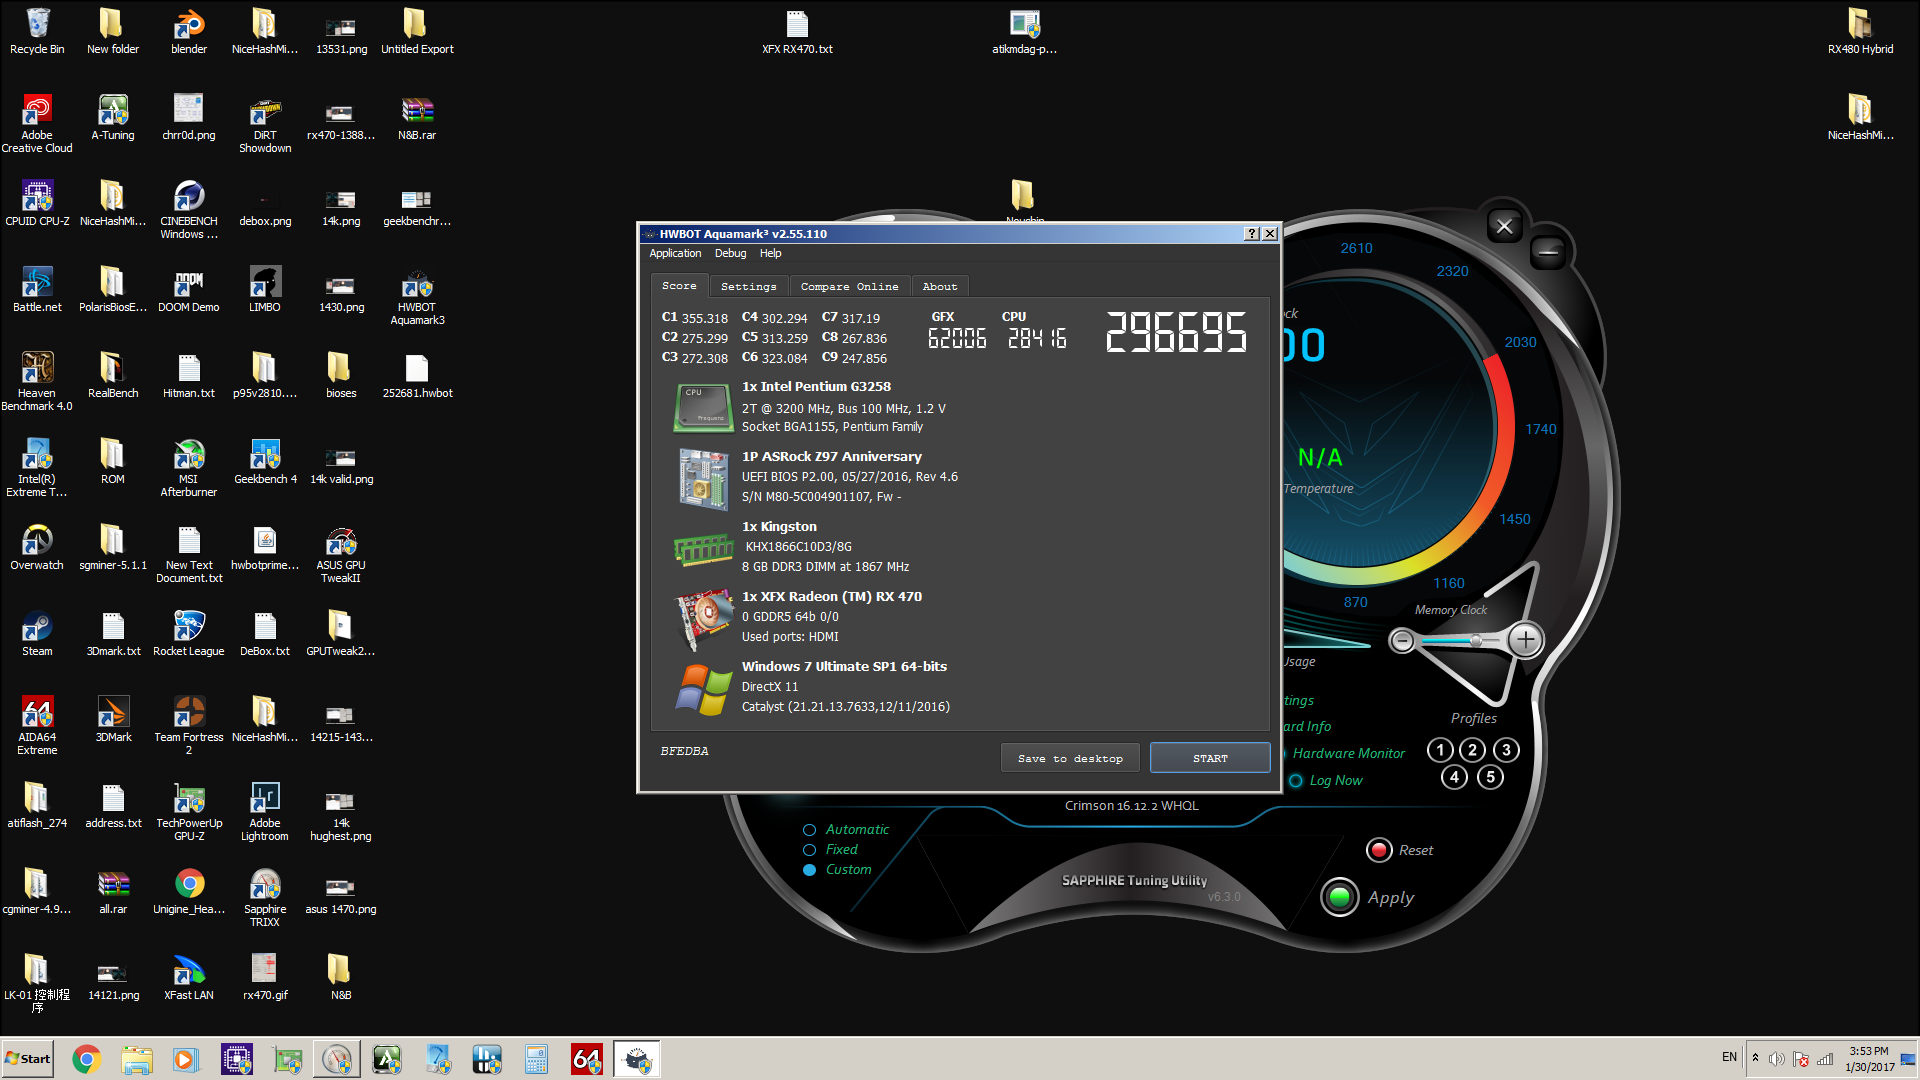Select Custom fan mode in TRIXX
The height and width of the screenshot is (1080, 1920).
(838, 869)
